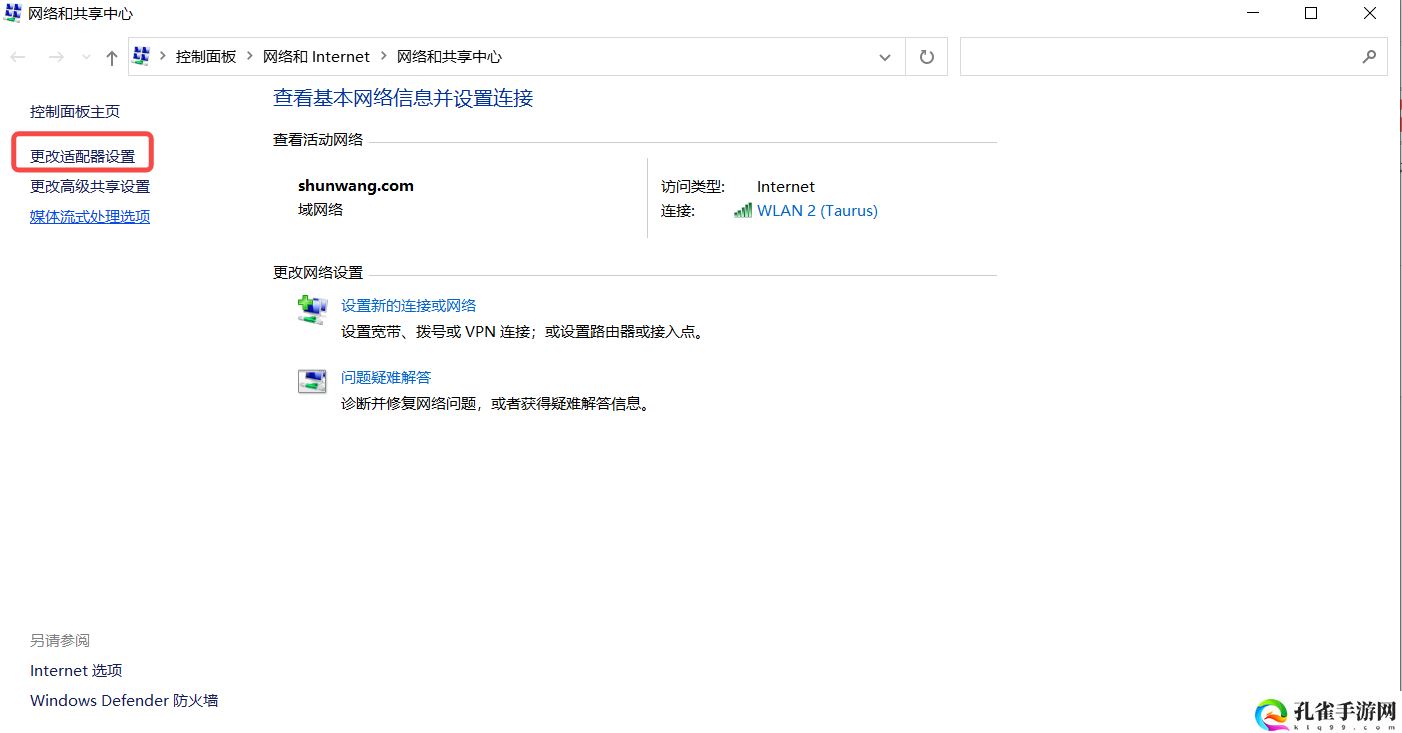The width and height of the screenshot is (1402, 733).
Task: Select 网络和共享中心 in the breadcrumb
Action: point(449,57)
